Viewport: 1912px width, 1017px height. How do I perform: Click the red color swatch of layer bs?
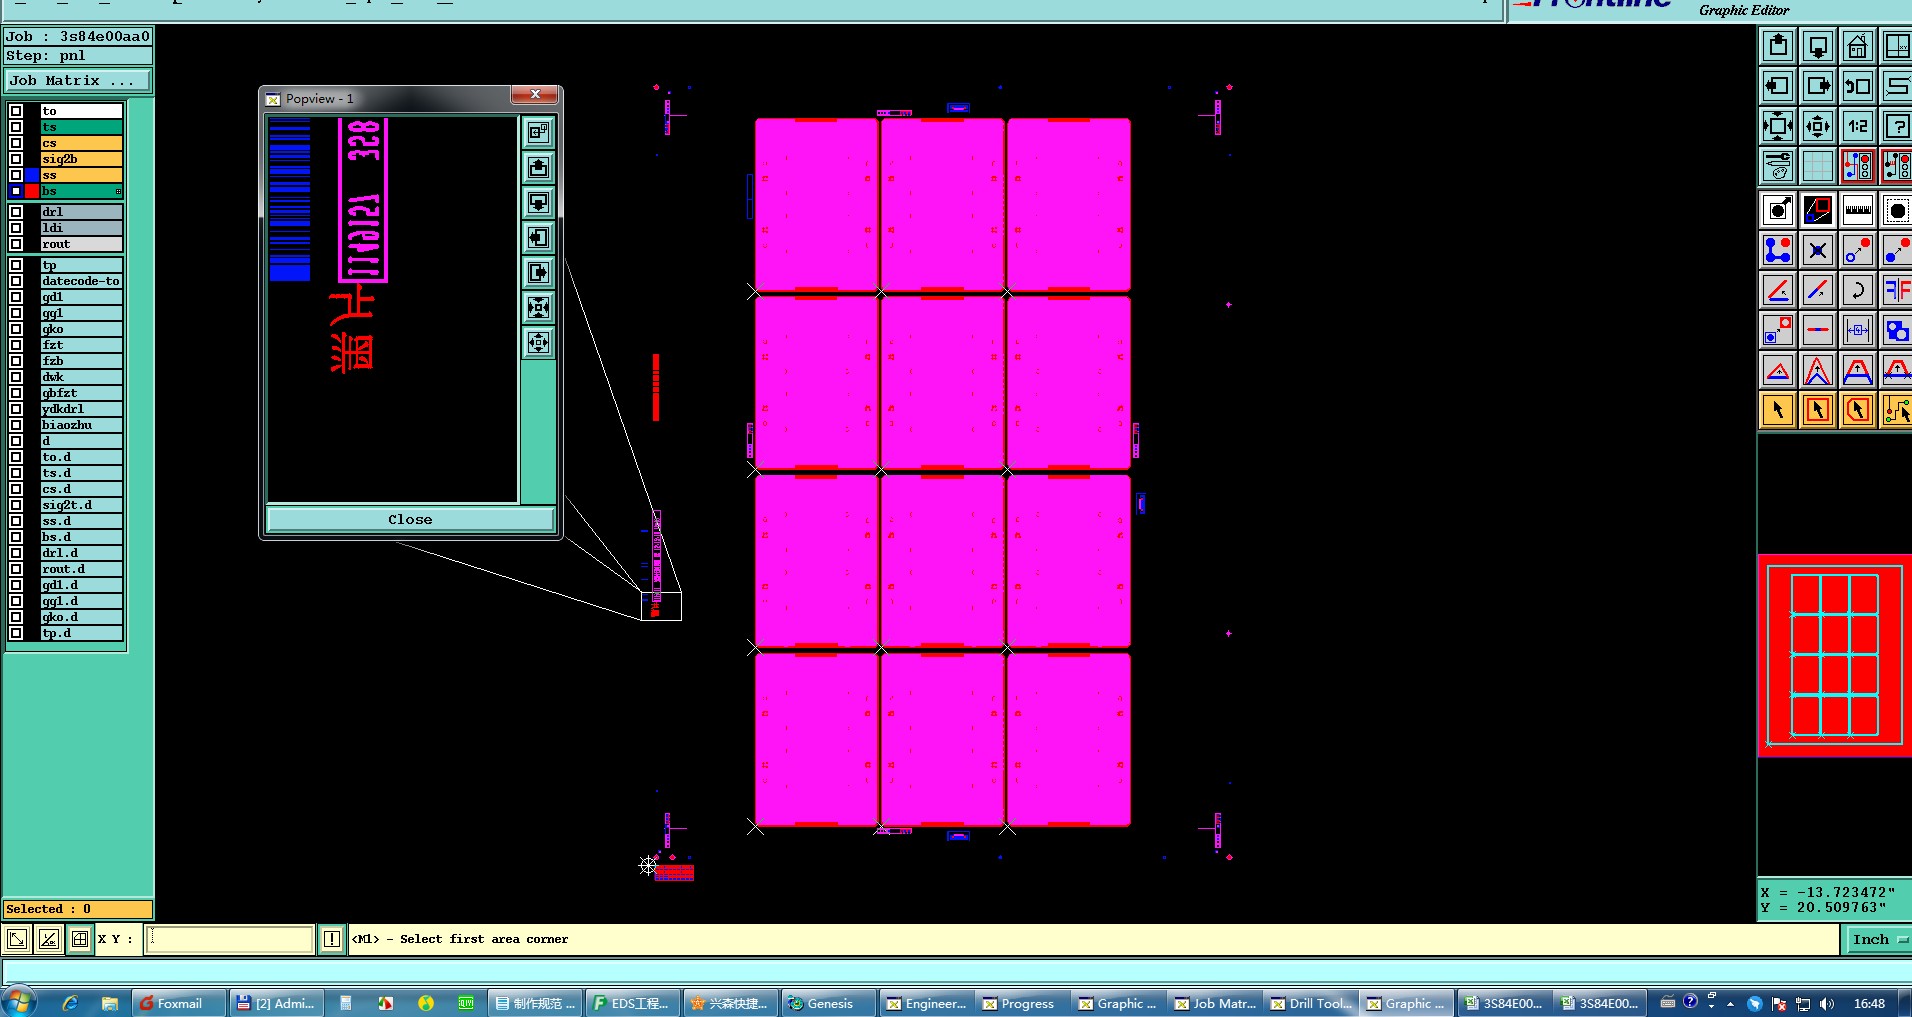point(32,191)
